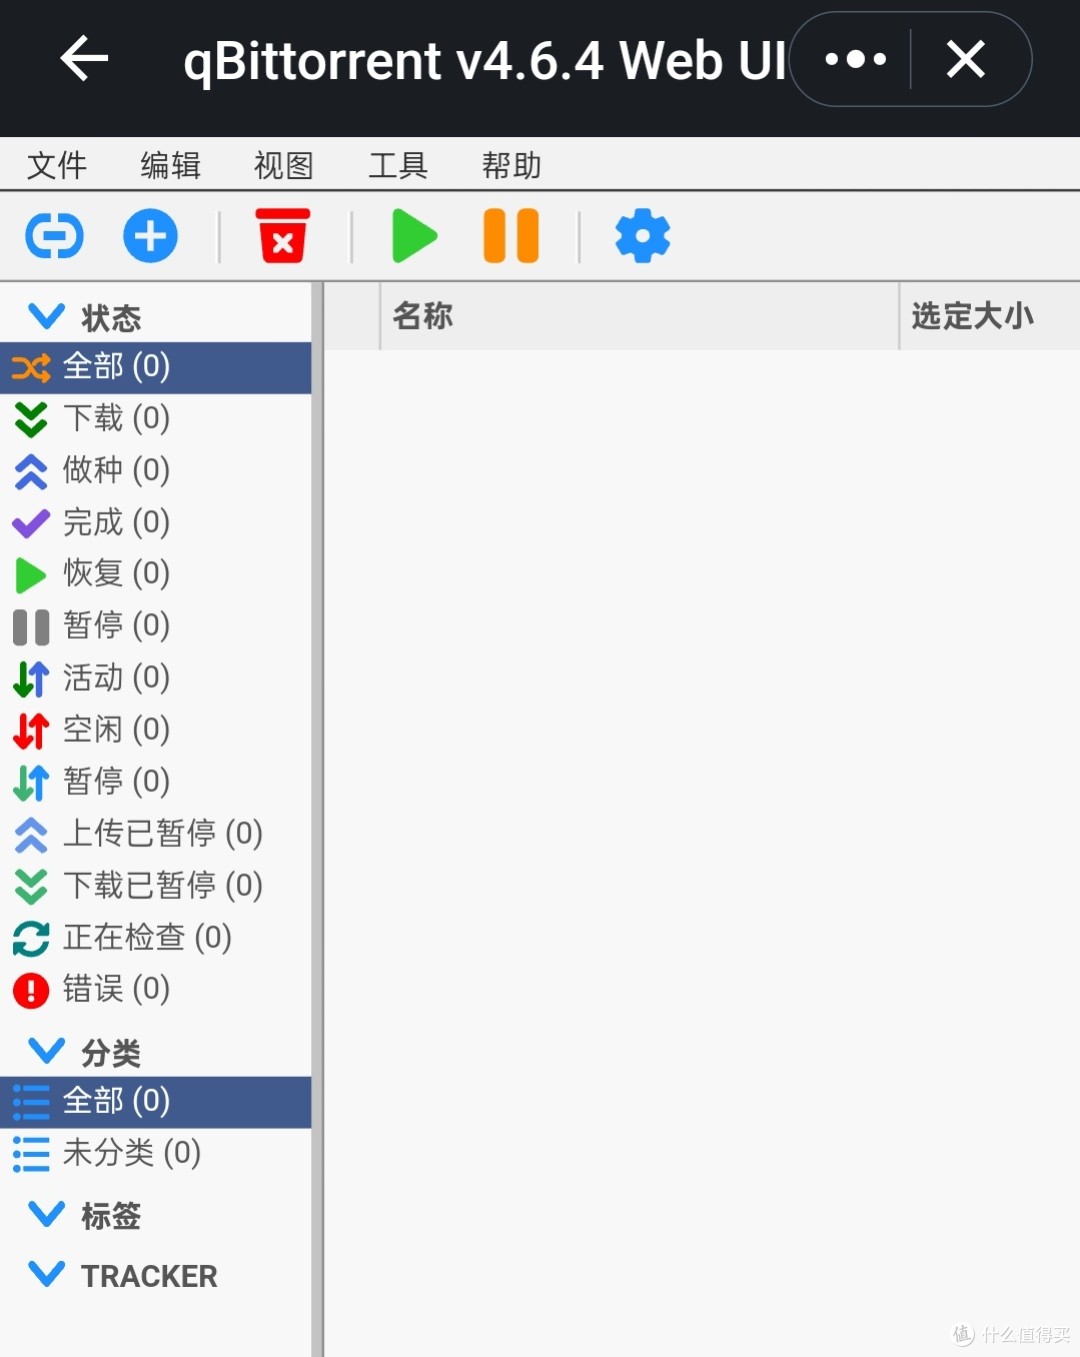Click the 正在检查 refresh arrows icon
This screenshot has height=1357, width=1080.
pyautogui.click(x=31, y=939)
